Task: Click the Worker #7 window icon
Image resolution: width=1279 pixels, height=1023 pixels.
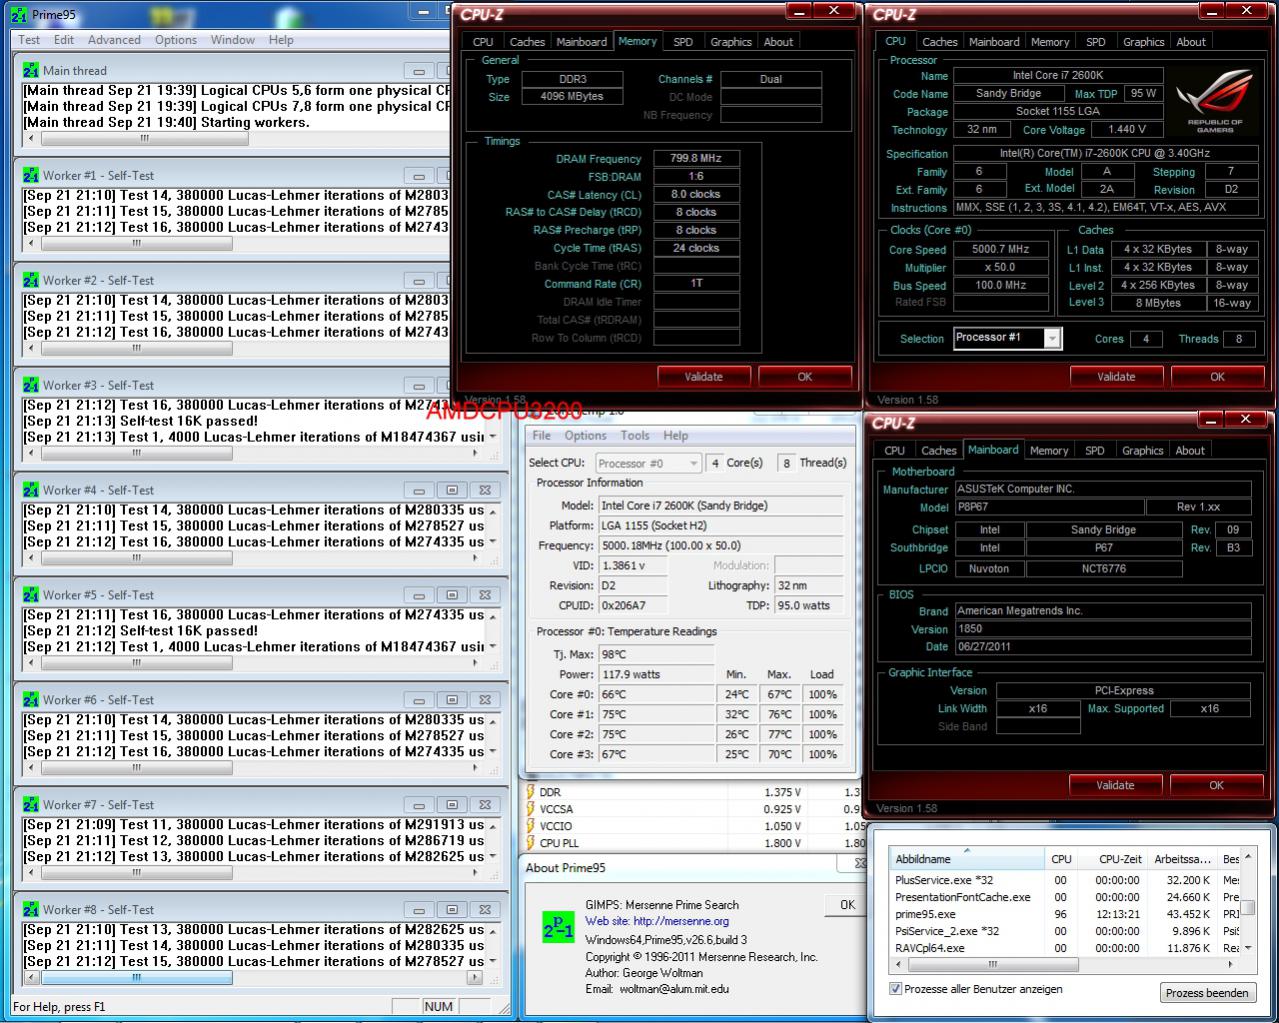Action: click(31, 805)
